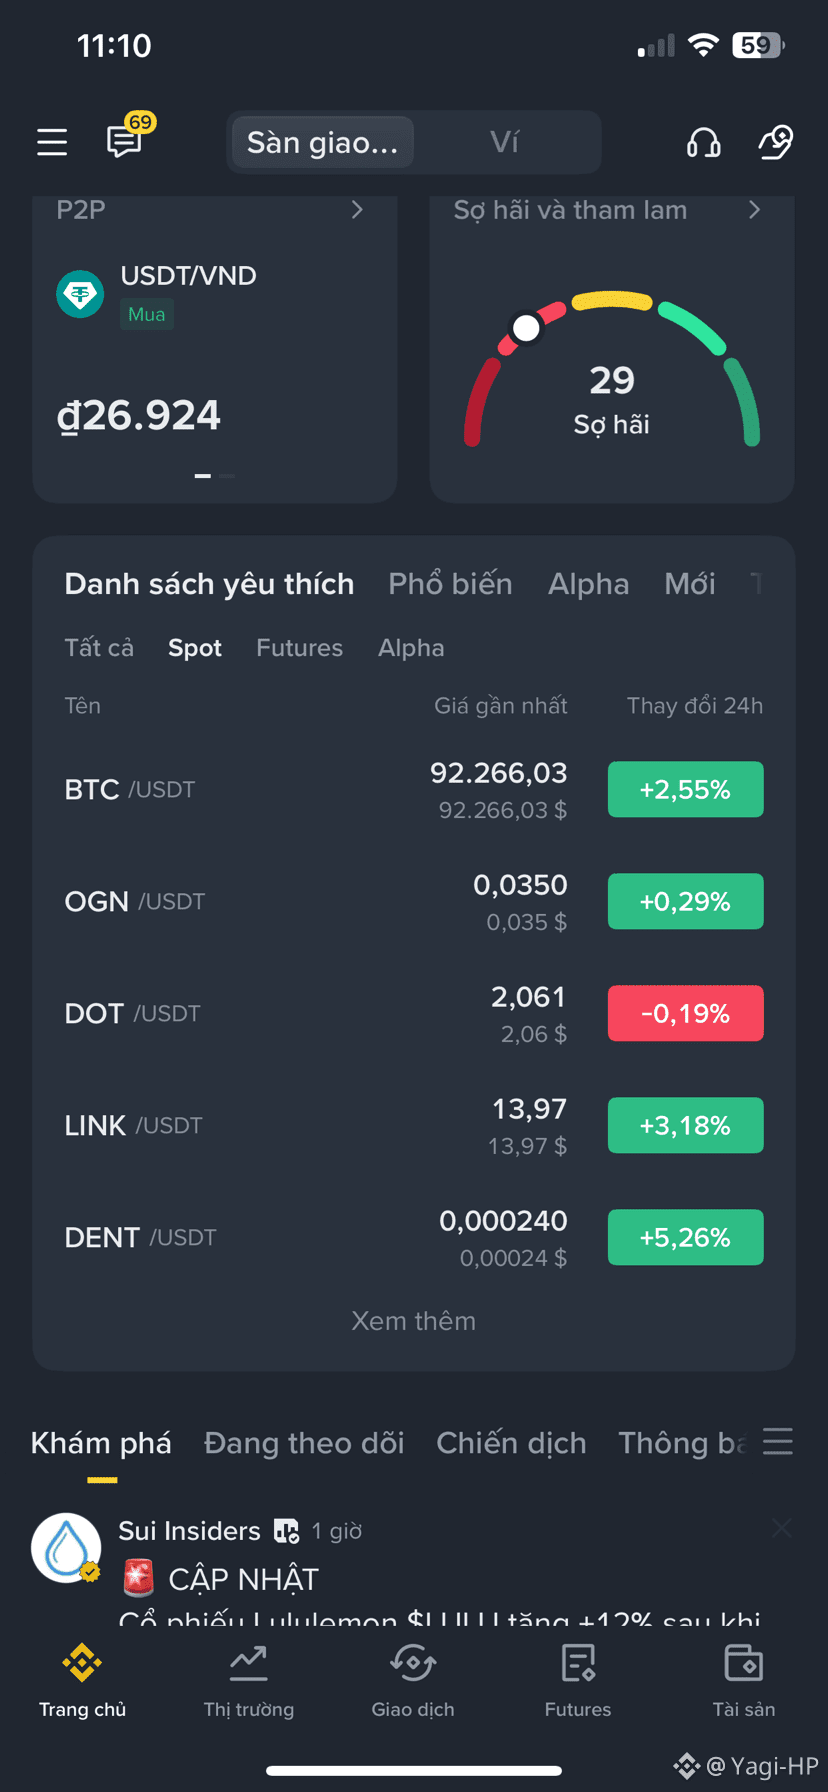This screenshot has width=828, height=1792.
Task: Open the DOT /USDT pair row
Action: [x=413, y=1013]
